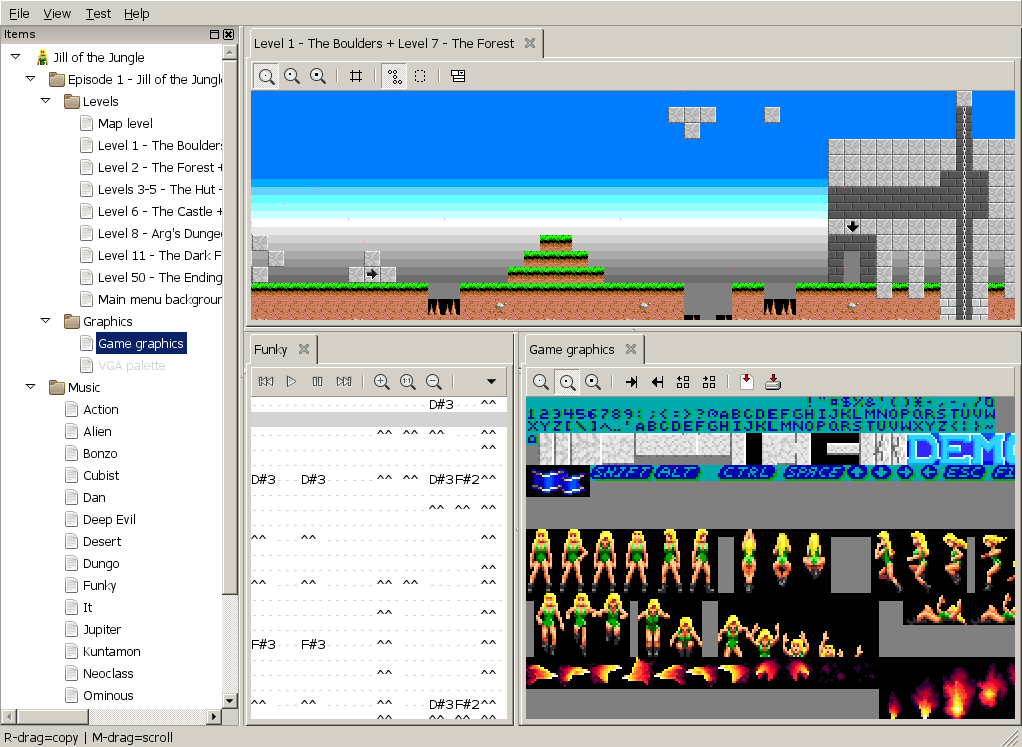Viewport: 1022px width, 747px height.
Task: Seek to next in Funky music toolbar
Action: (x=343, y=381)
